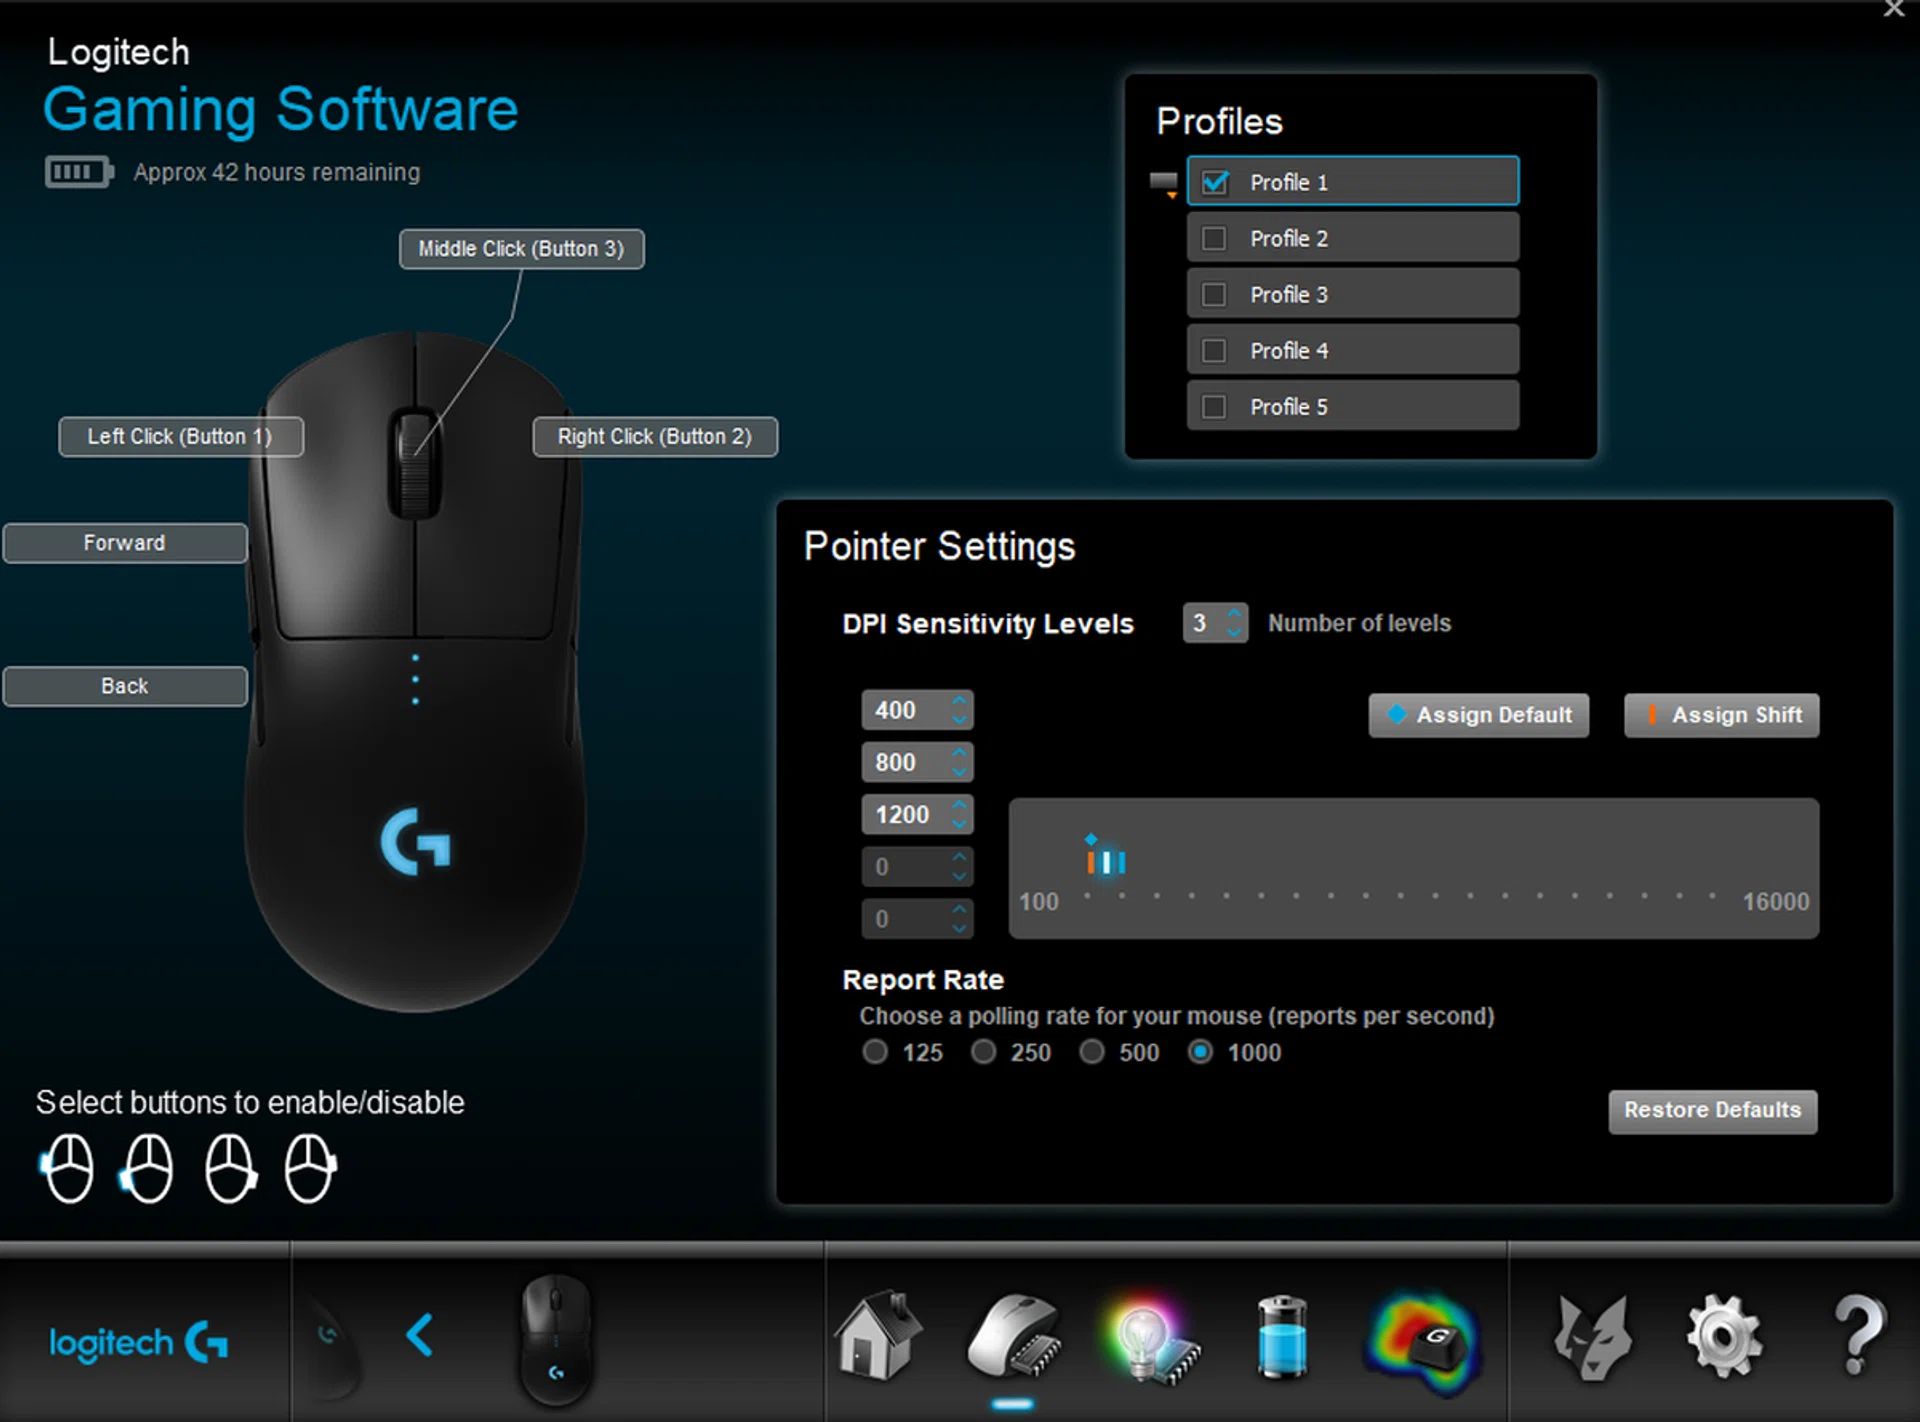Open the help question mark icon
1920x1422 pixels.
1858,1336
